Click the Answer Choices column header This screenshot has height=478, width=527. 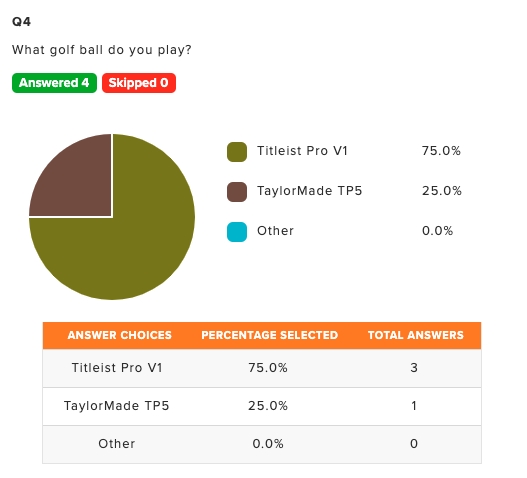point(120,335)
